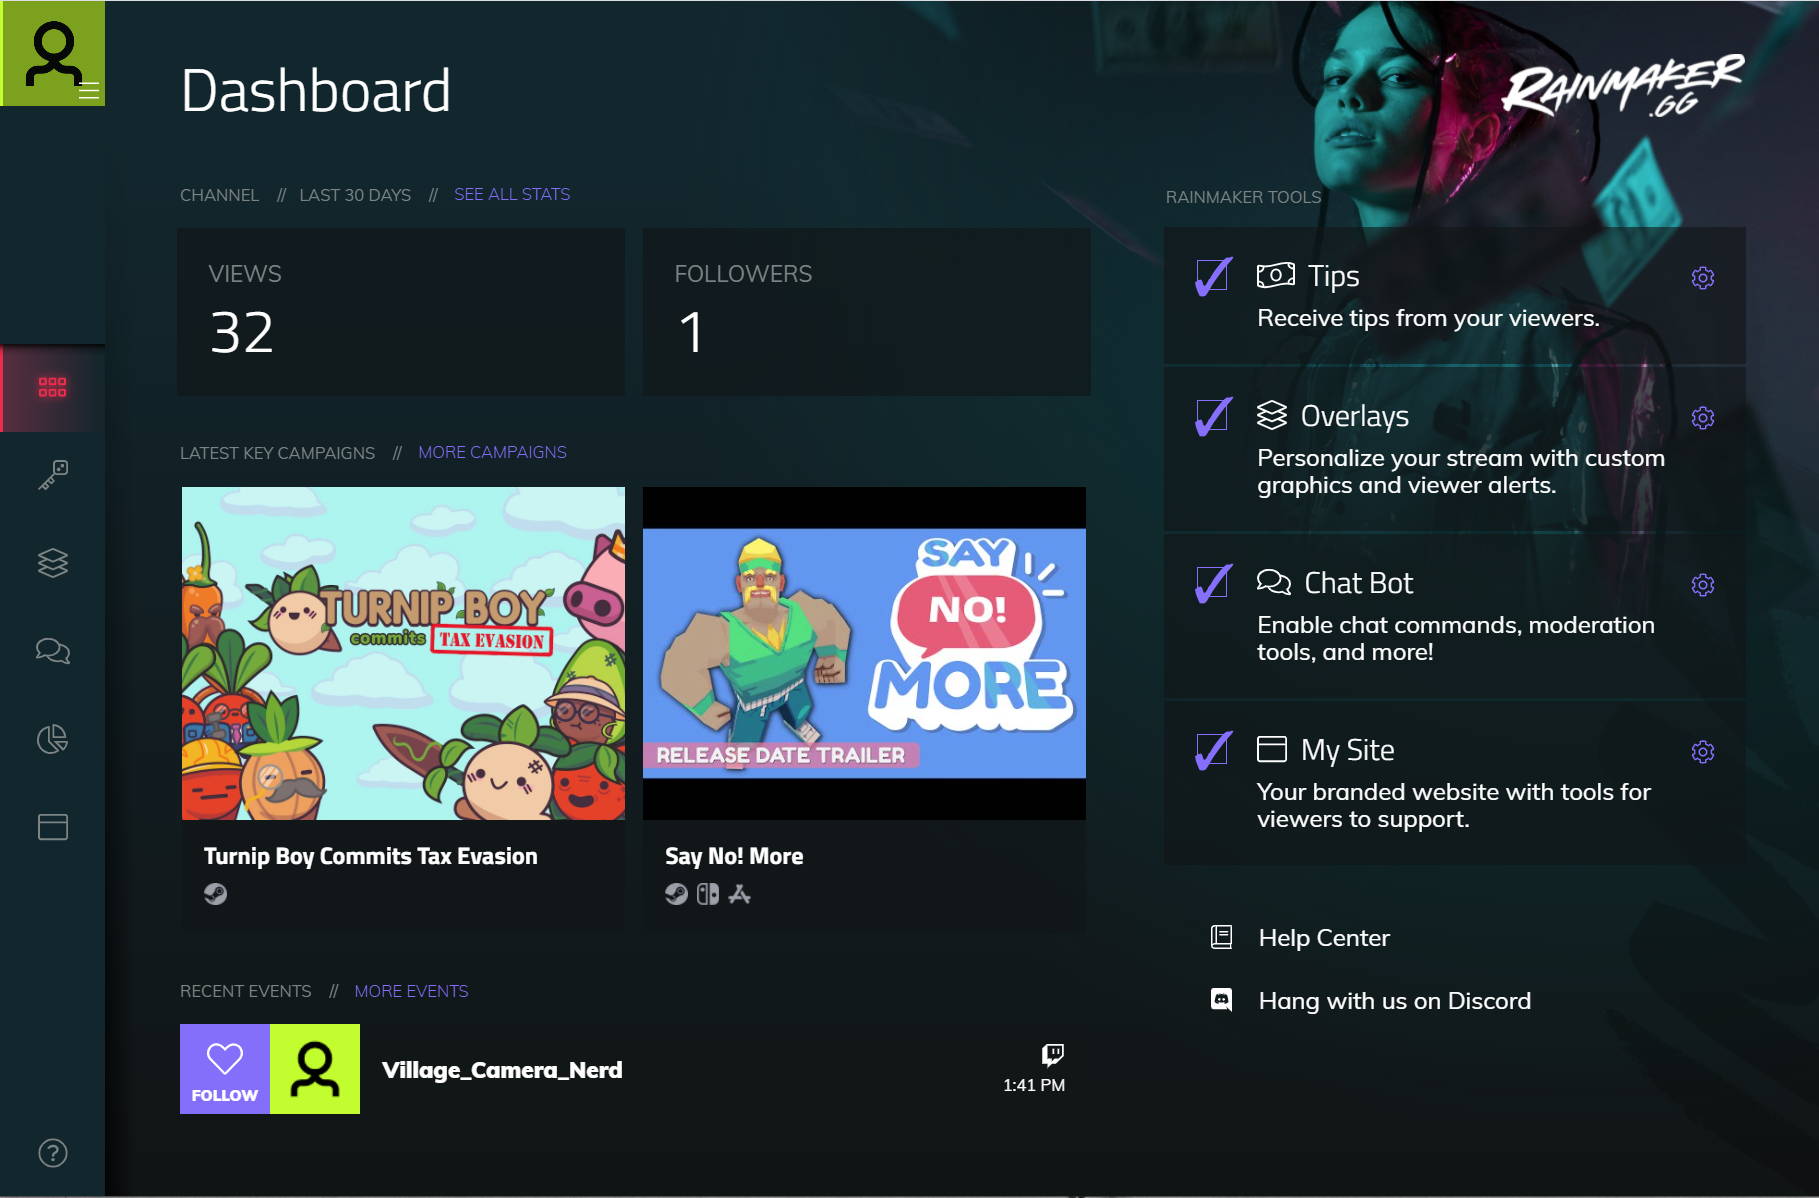Click Village_Camera_Nerd green avatar
Image resolution: width=1819 pixels, height=1198 pixels.
tap(315, 1069)
